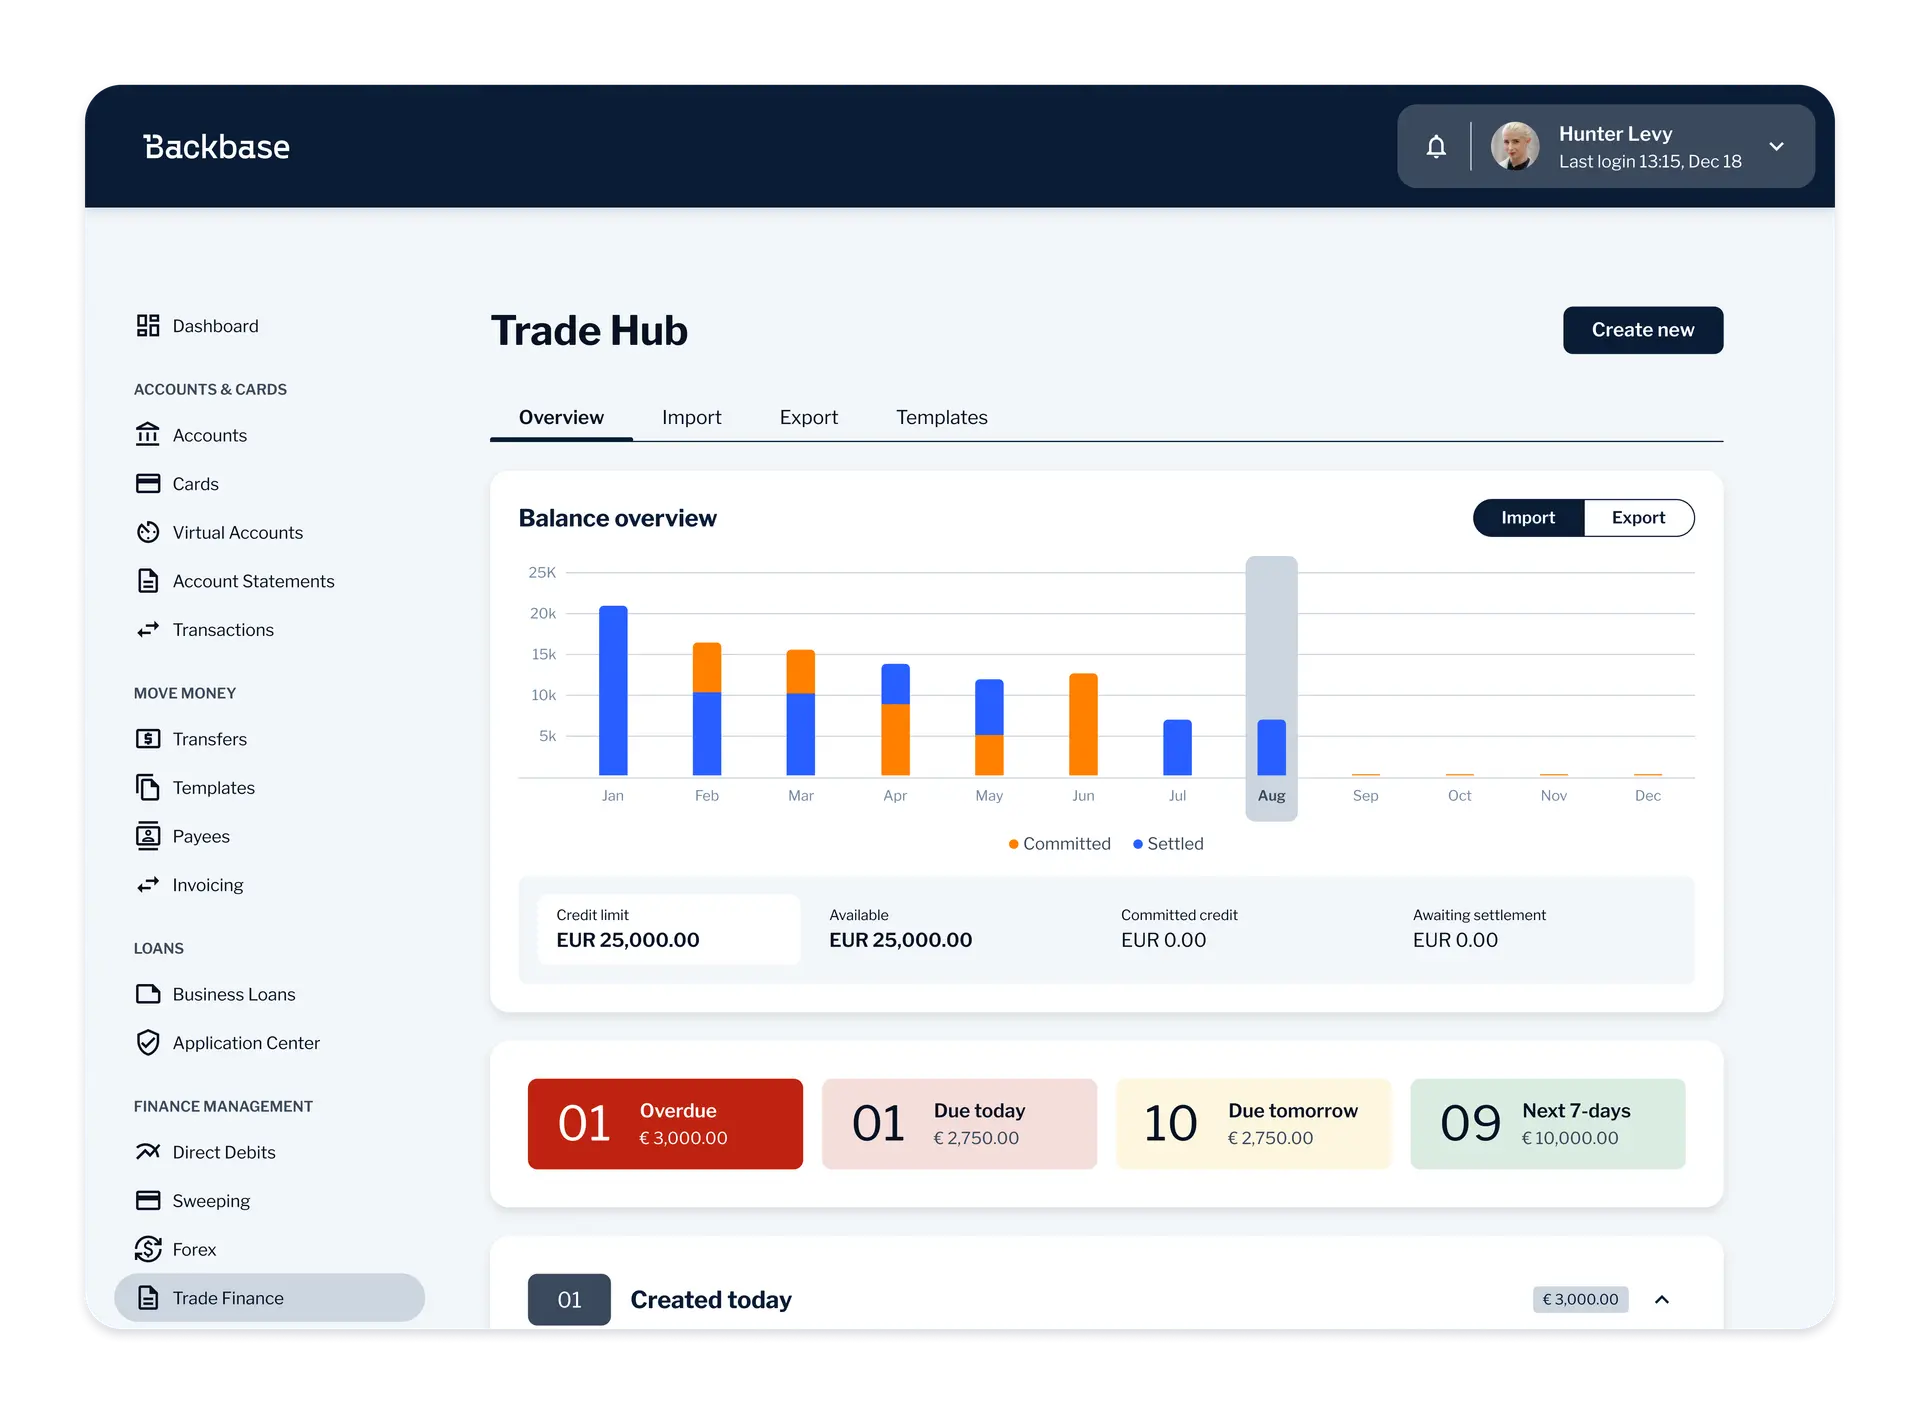Click the Application Center shield icon
The image size is (1920, 1414).
[x=148, y=1043]
